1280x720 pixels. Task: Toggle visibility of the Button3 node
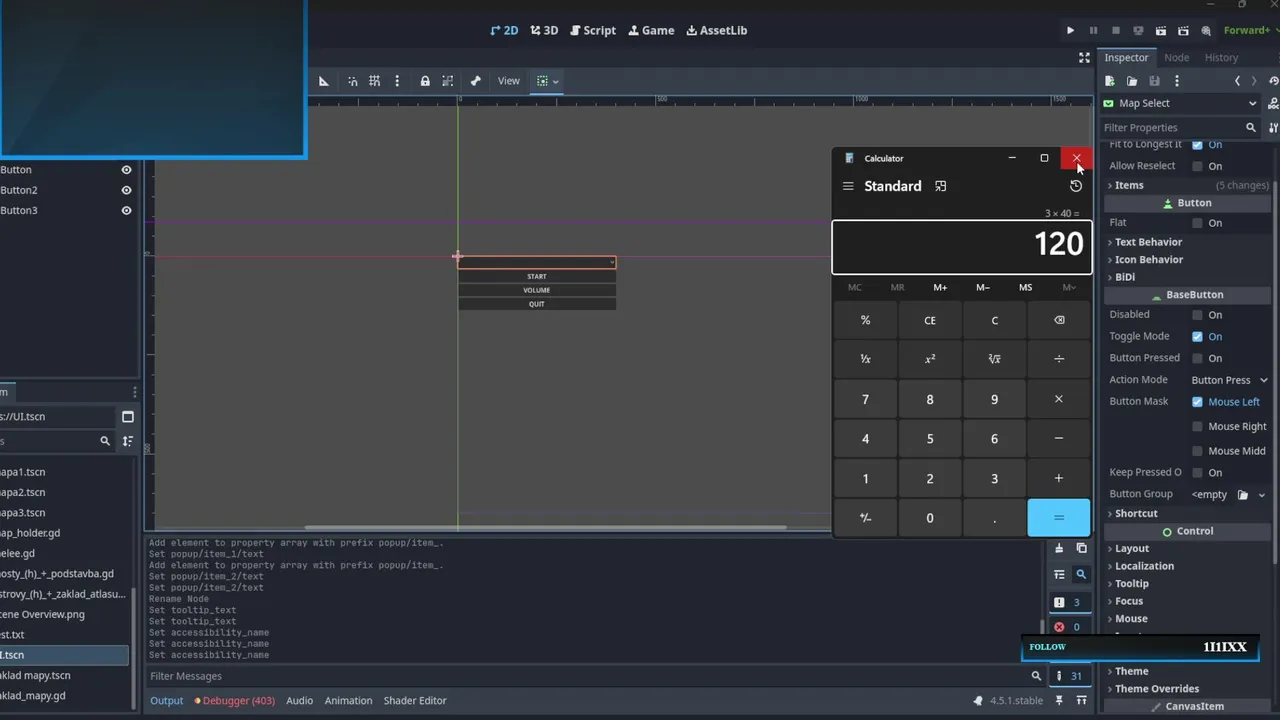point(126,211)
